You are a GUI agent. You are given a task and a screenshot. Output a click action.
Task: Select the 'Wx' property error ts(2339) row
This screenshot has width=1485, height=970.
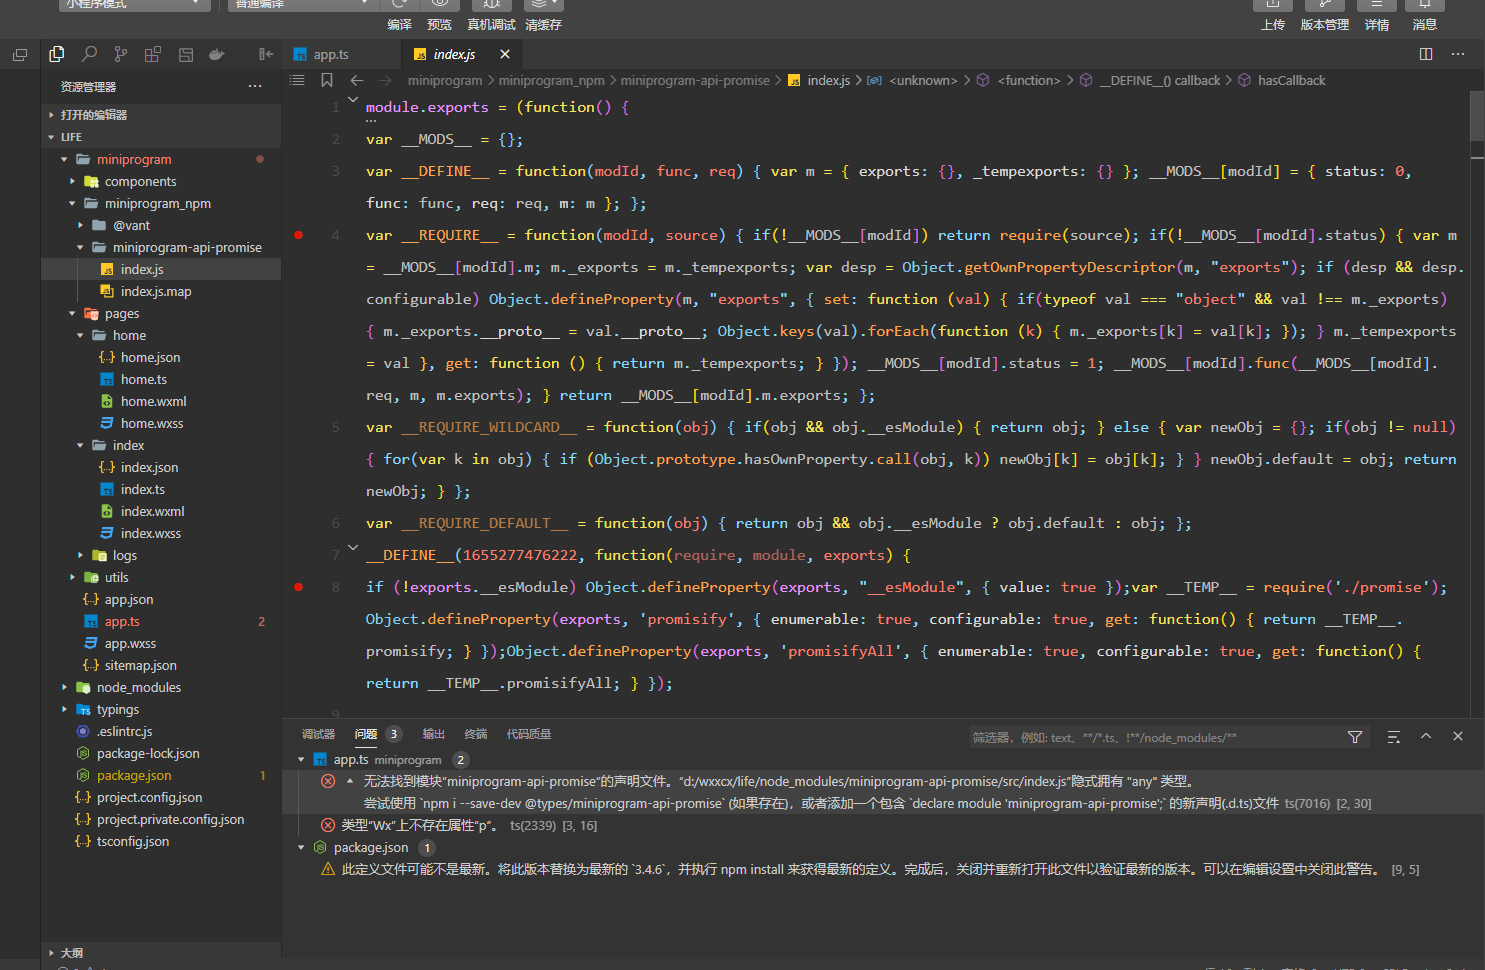click(883, 826)
